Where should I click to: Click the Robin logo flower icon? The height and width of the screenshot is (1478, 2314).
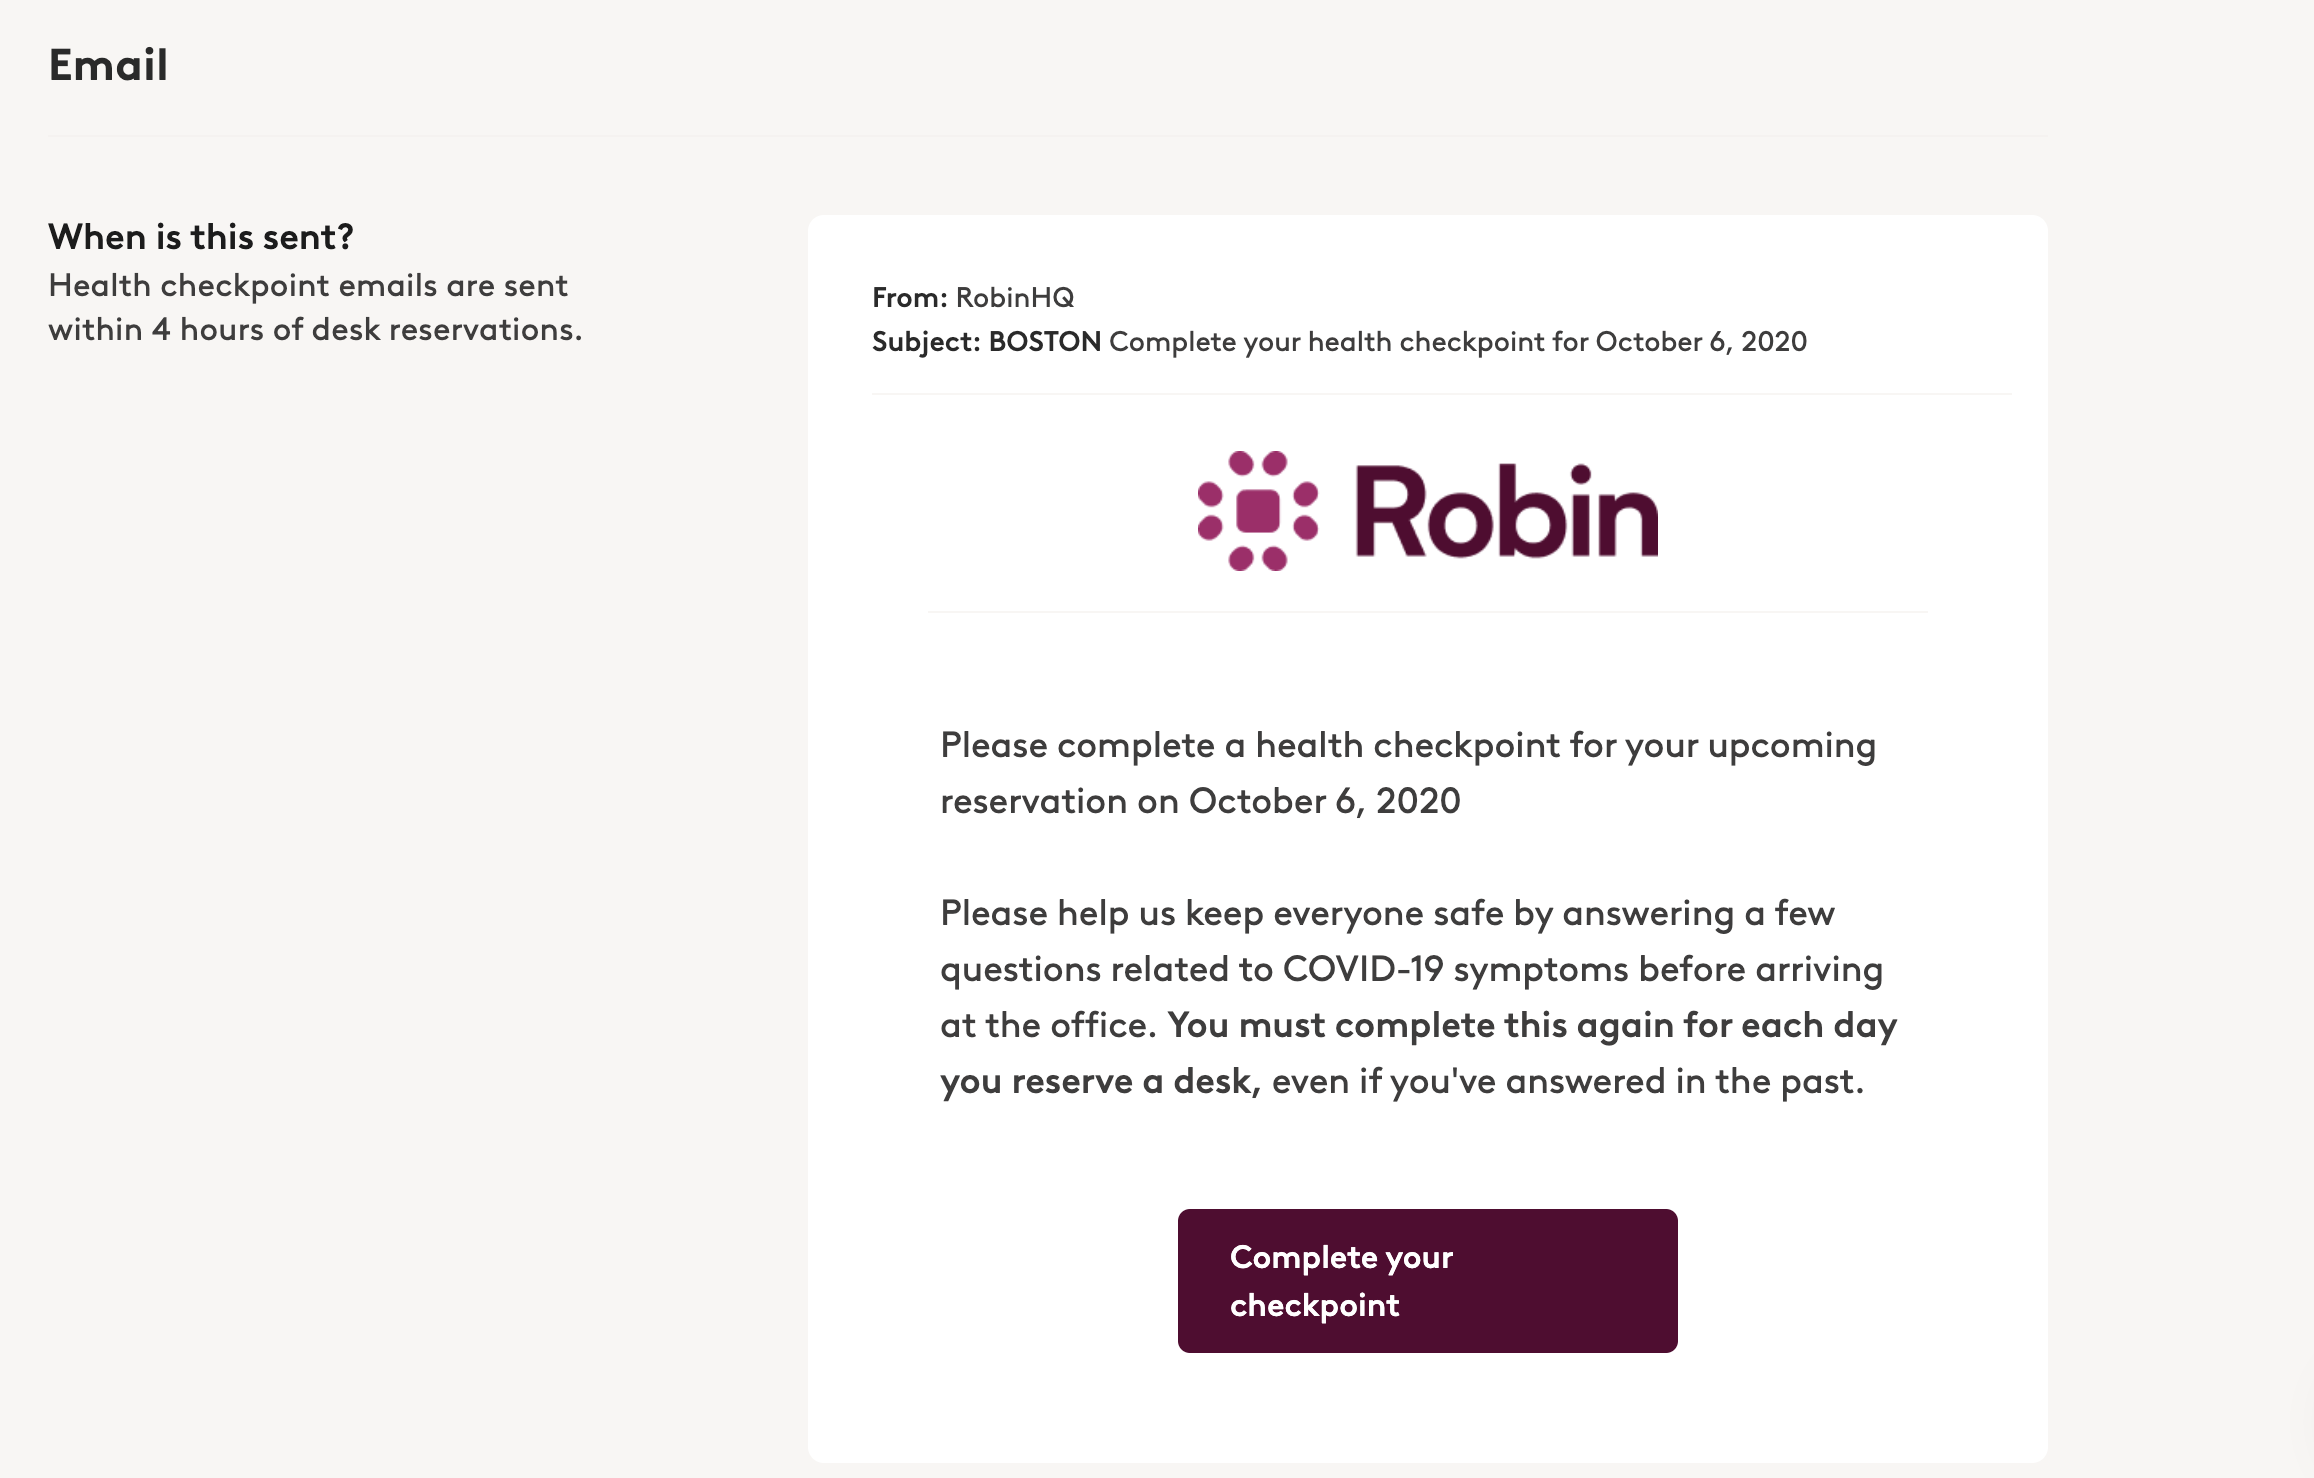pyautogui.click(x=1257, y=511)
